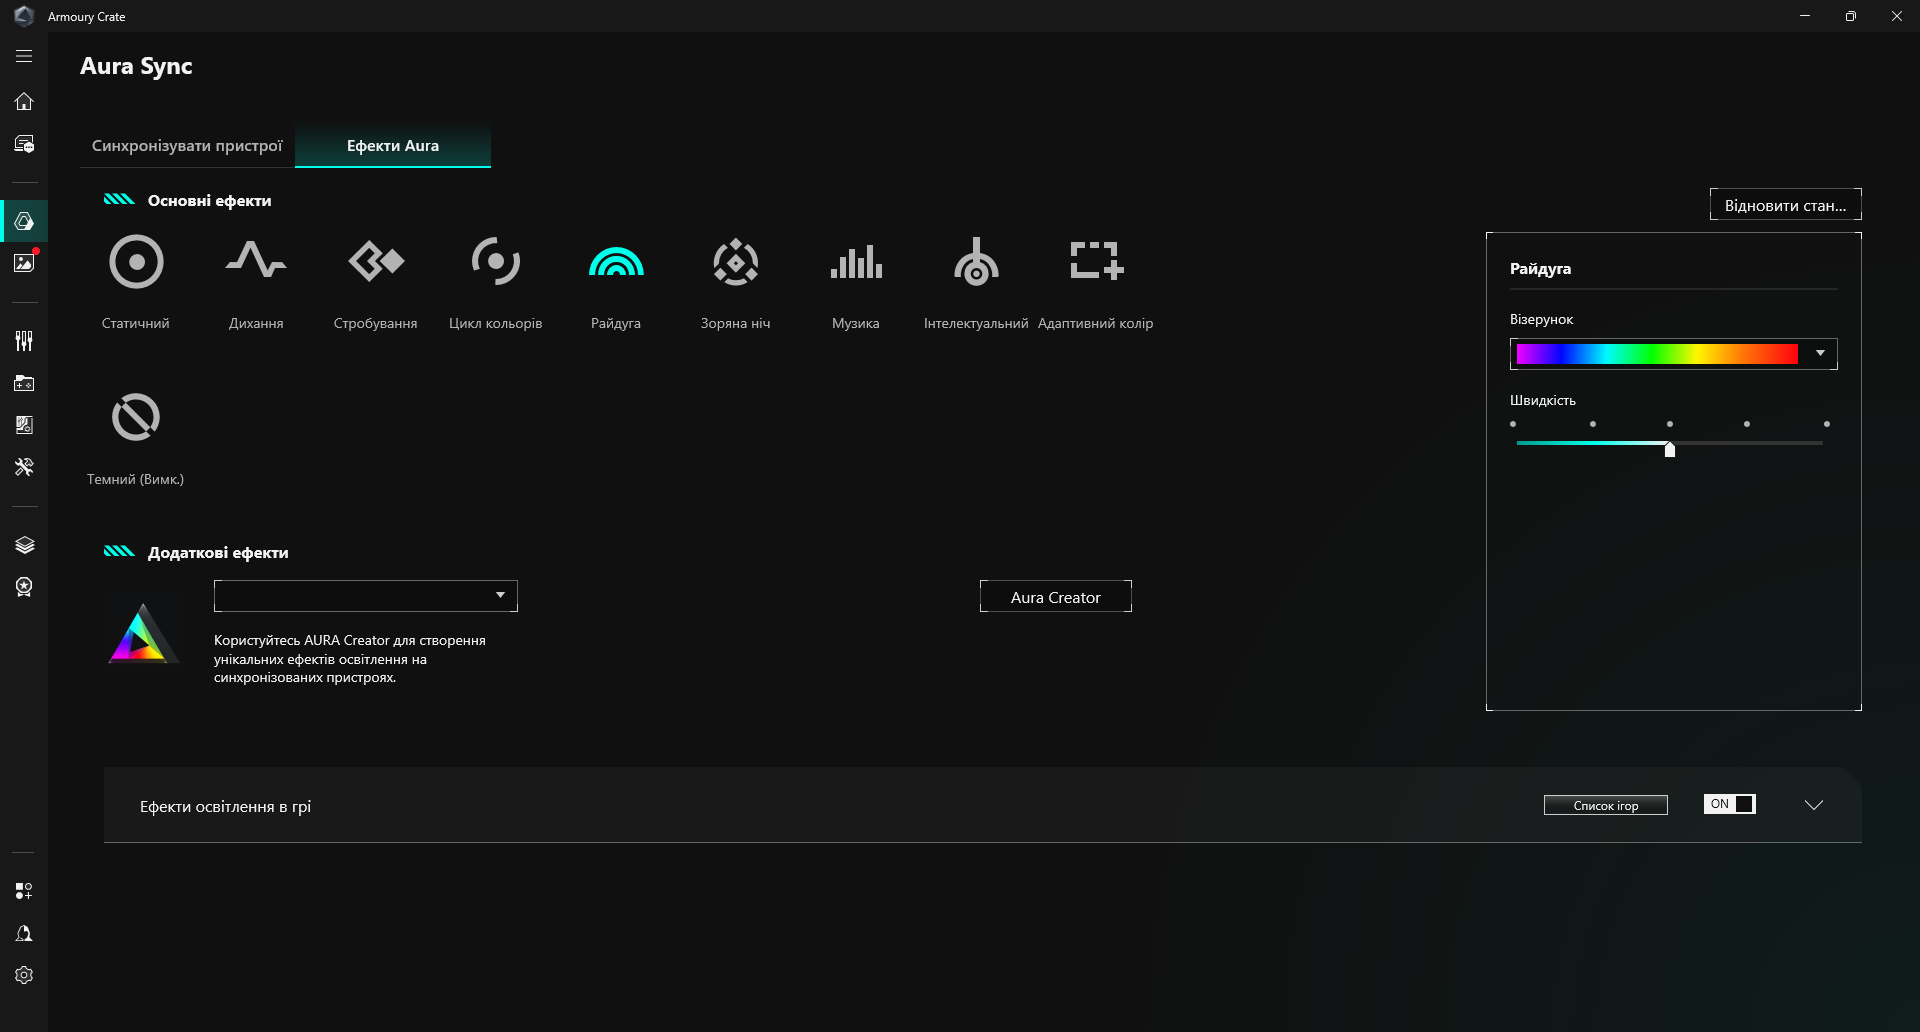1920x1032 pixels.
Task: Select the Дихання lighting effect
Action: pos(256,282)
